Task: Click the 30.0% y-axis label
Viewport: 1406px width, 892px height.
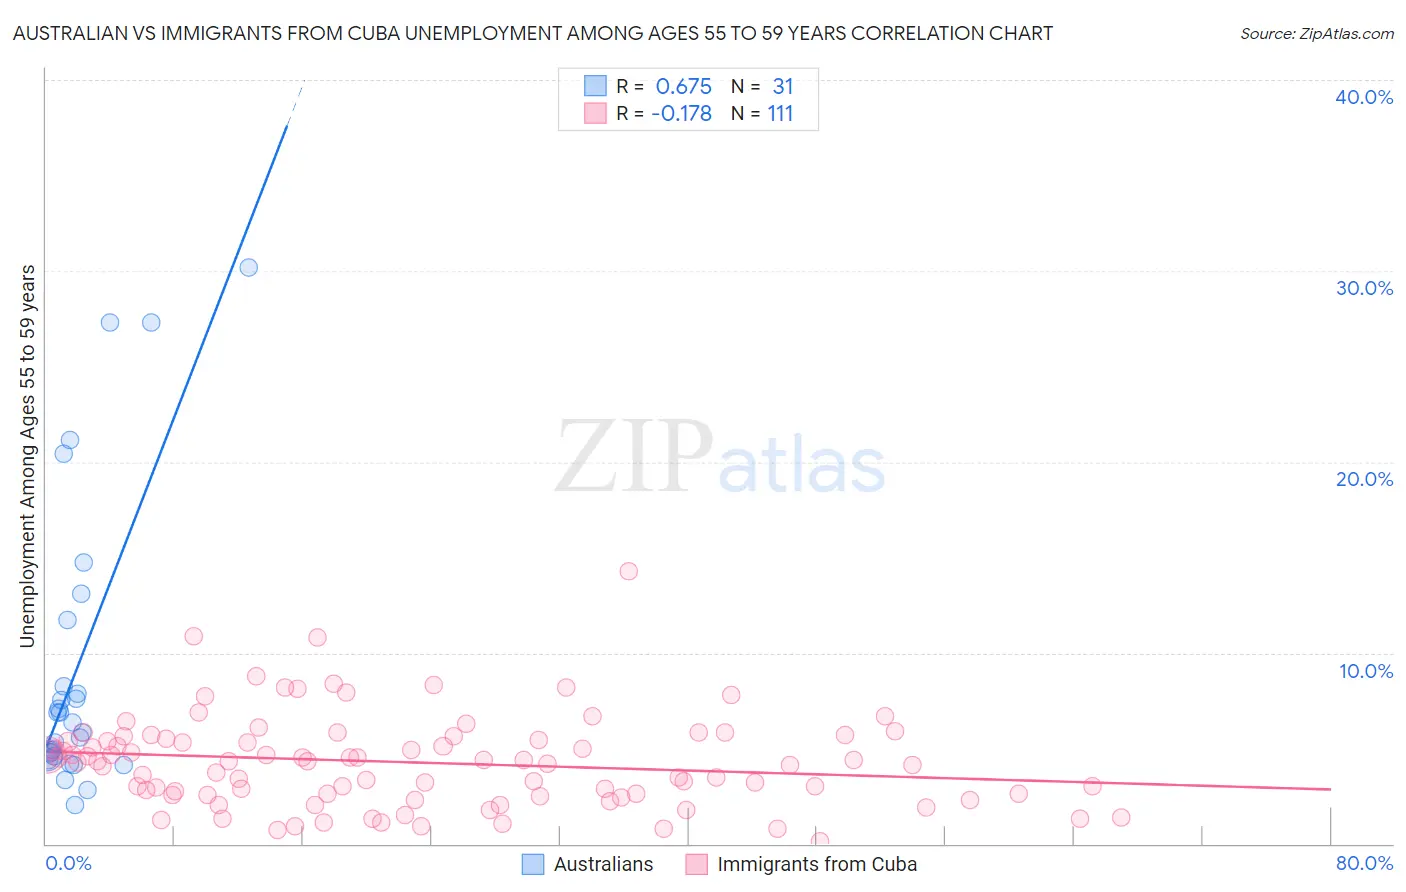Action: click(x=1364, y=288)
